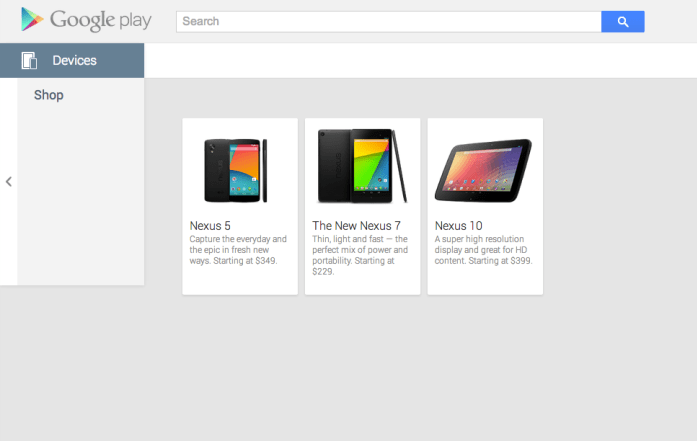Open The New Nexus 7 product image

[x=362, y=166]
